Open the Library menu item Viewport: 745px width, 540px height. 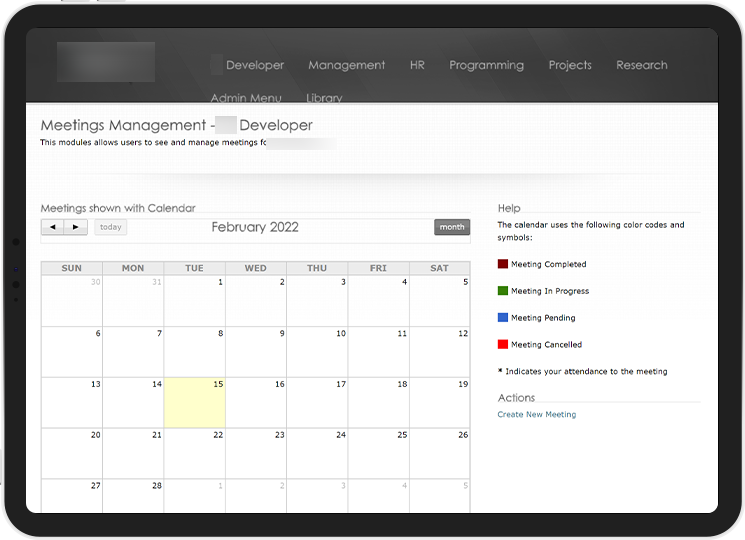coord(324,97)
